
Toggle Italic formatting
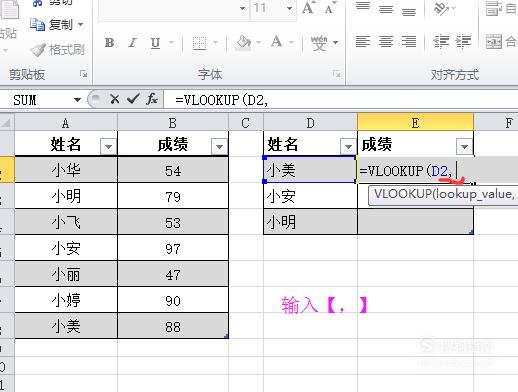[132, 43]
